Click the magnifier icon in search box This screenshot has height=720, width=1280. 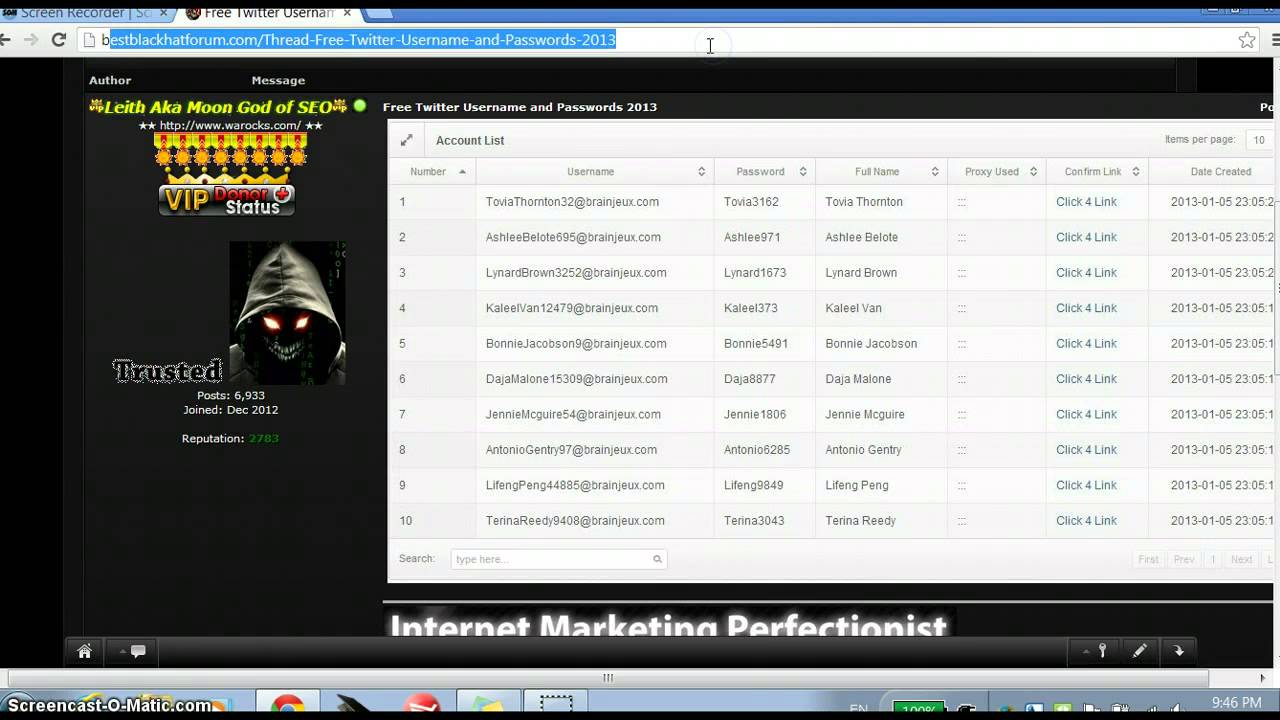tap(657, 559)
